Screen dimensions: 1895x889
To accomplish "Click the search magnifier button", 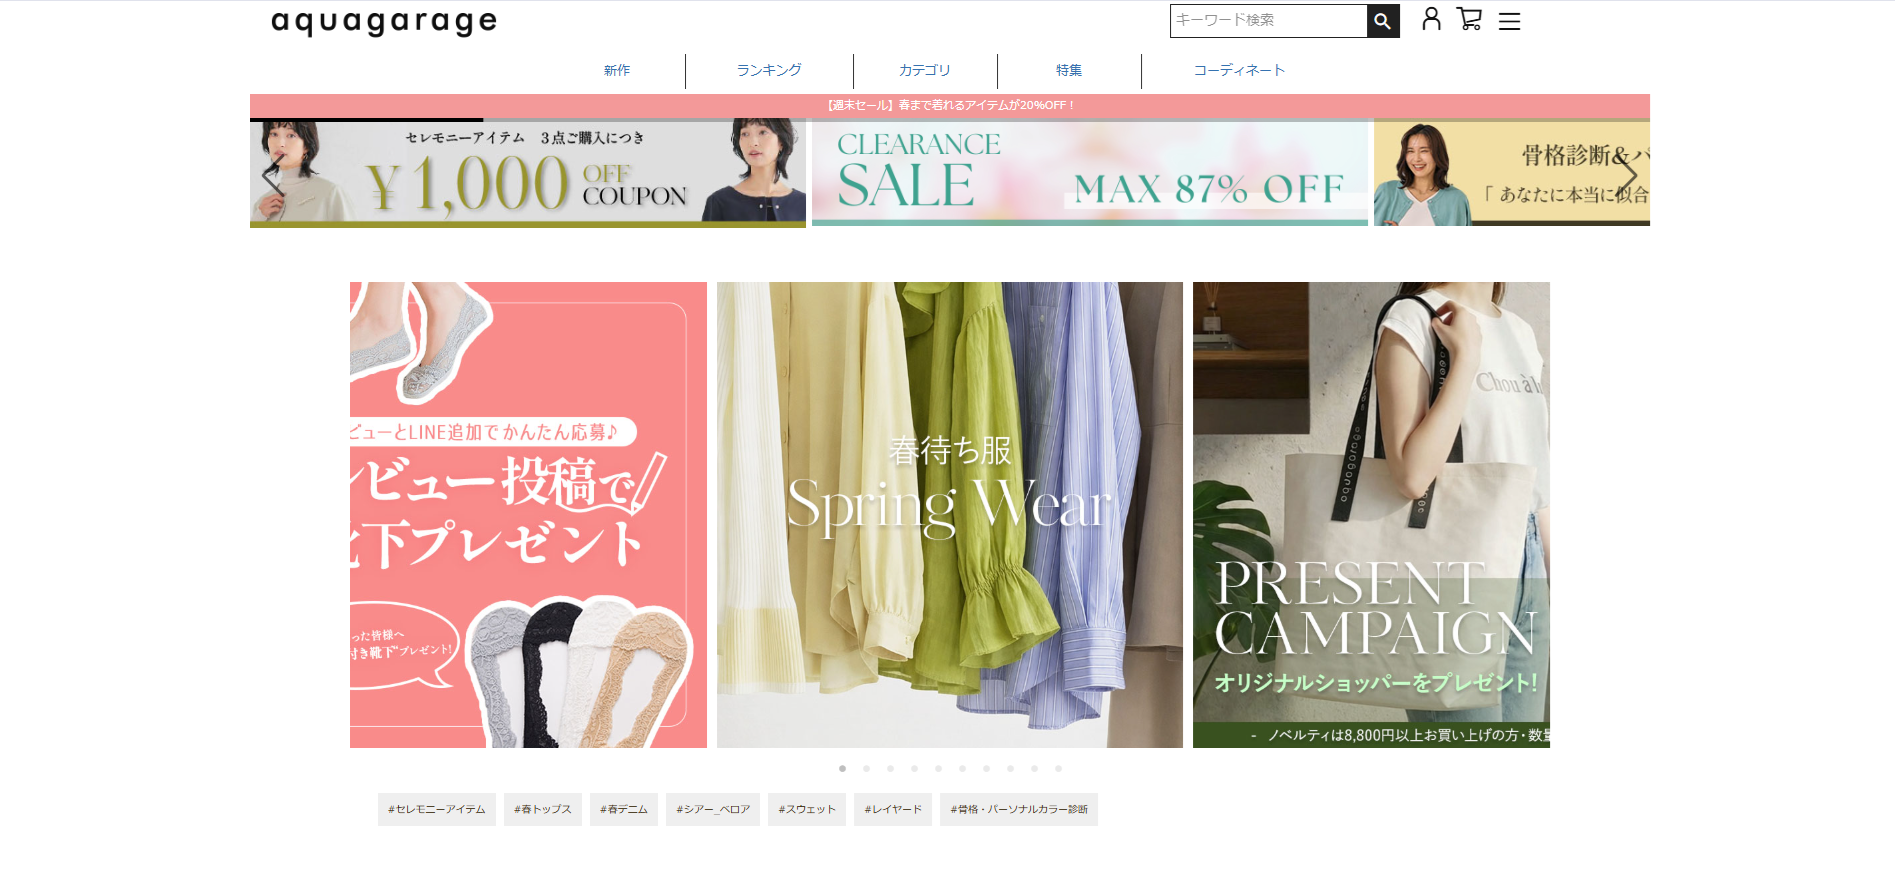I will click(x=1382, y=21).
